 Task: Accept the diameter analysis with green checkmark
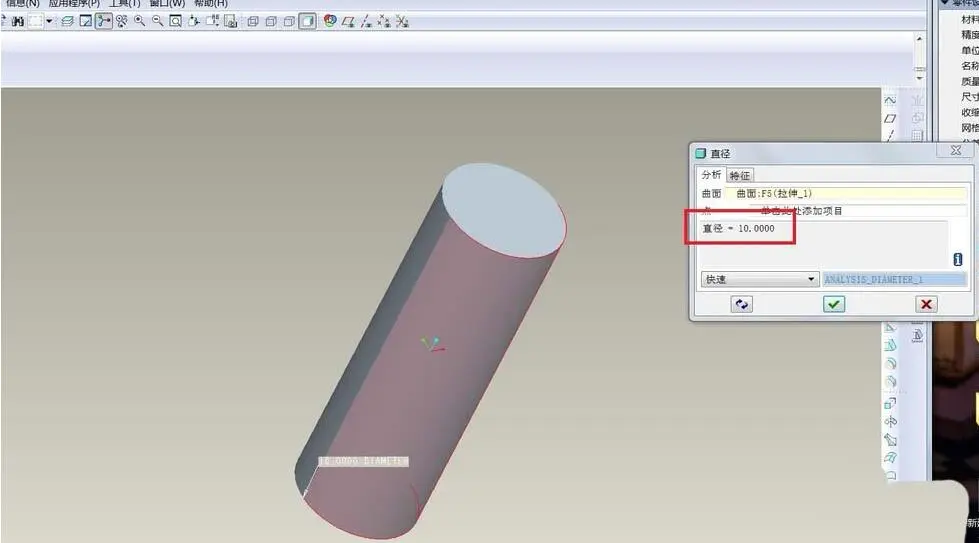coord(834,304)
